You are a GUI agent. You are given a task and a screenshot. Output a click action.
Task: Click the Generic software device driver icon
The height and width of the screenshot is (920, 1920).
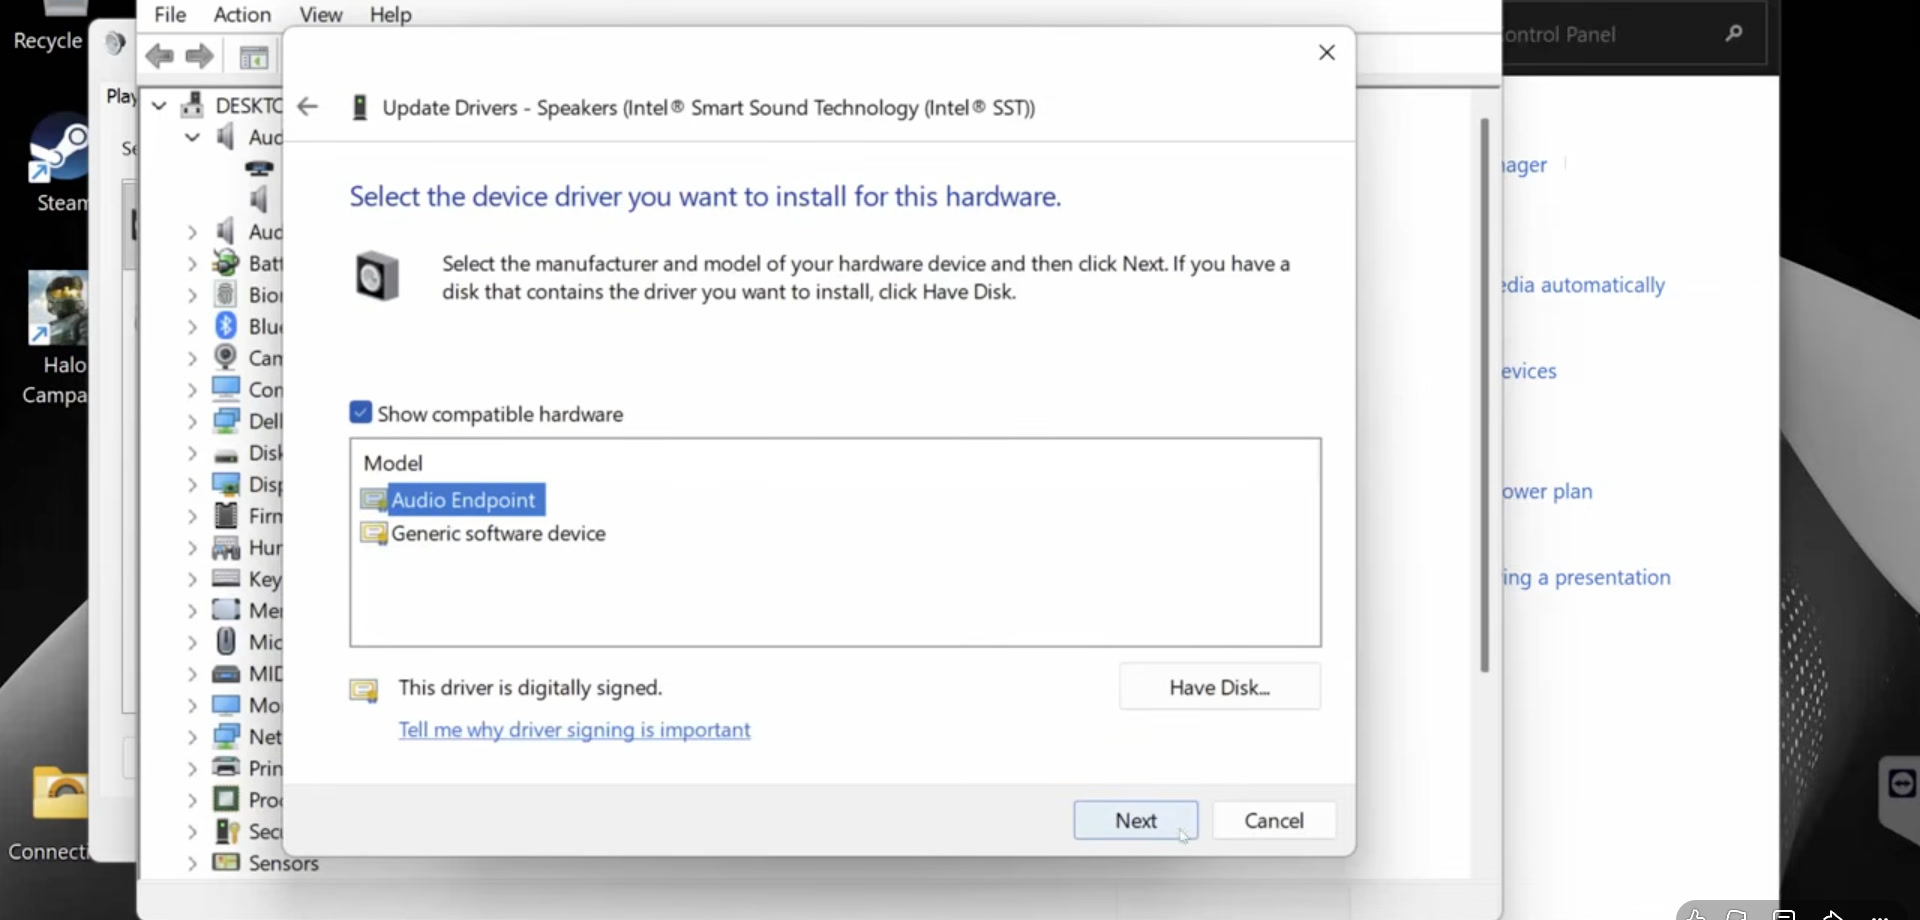click(x=374, y=533)
